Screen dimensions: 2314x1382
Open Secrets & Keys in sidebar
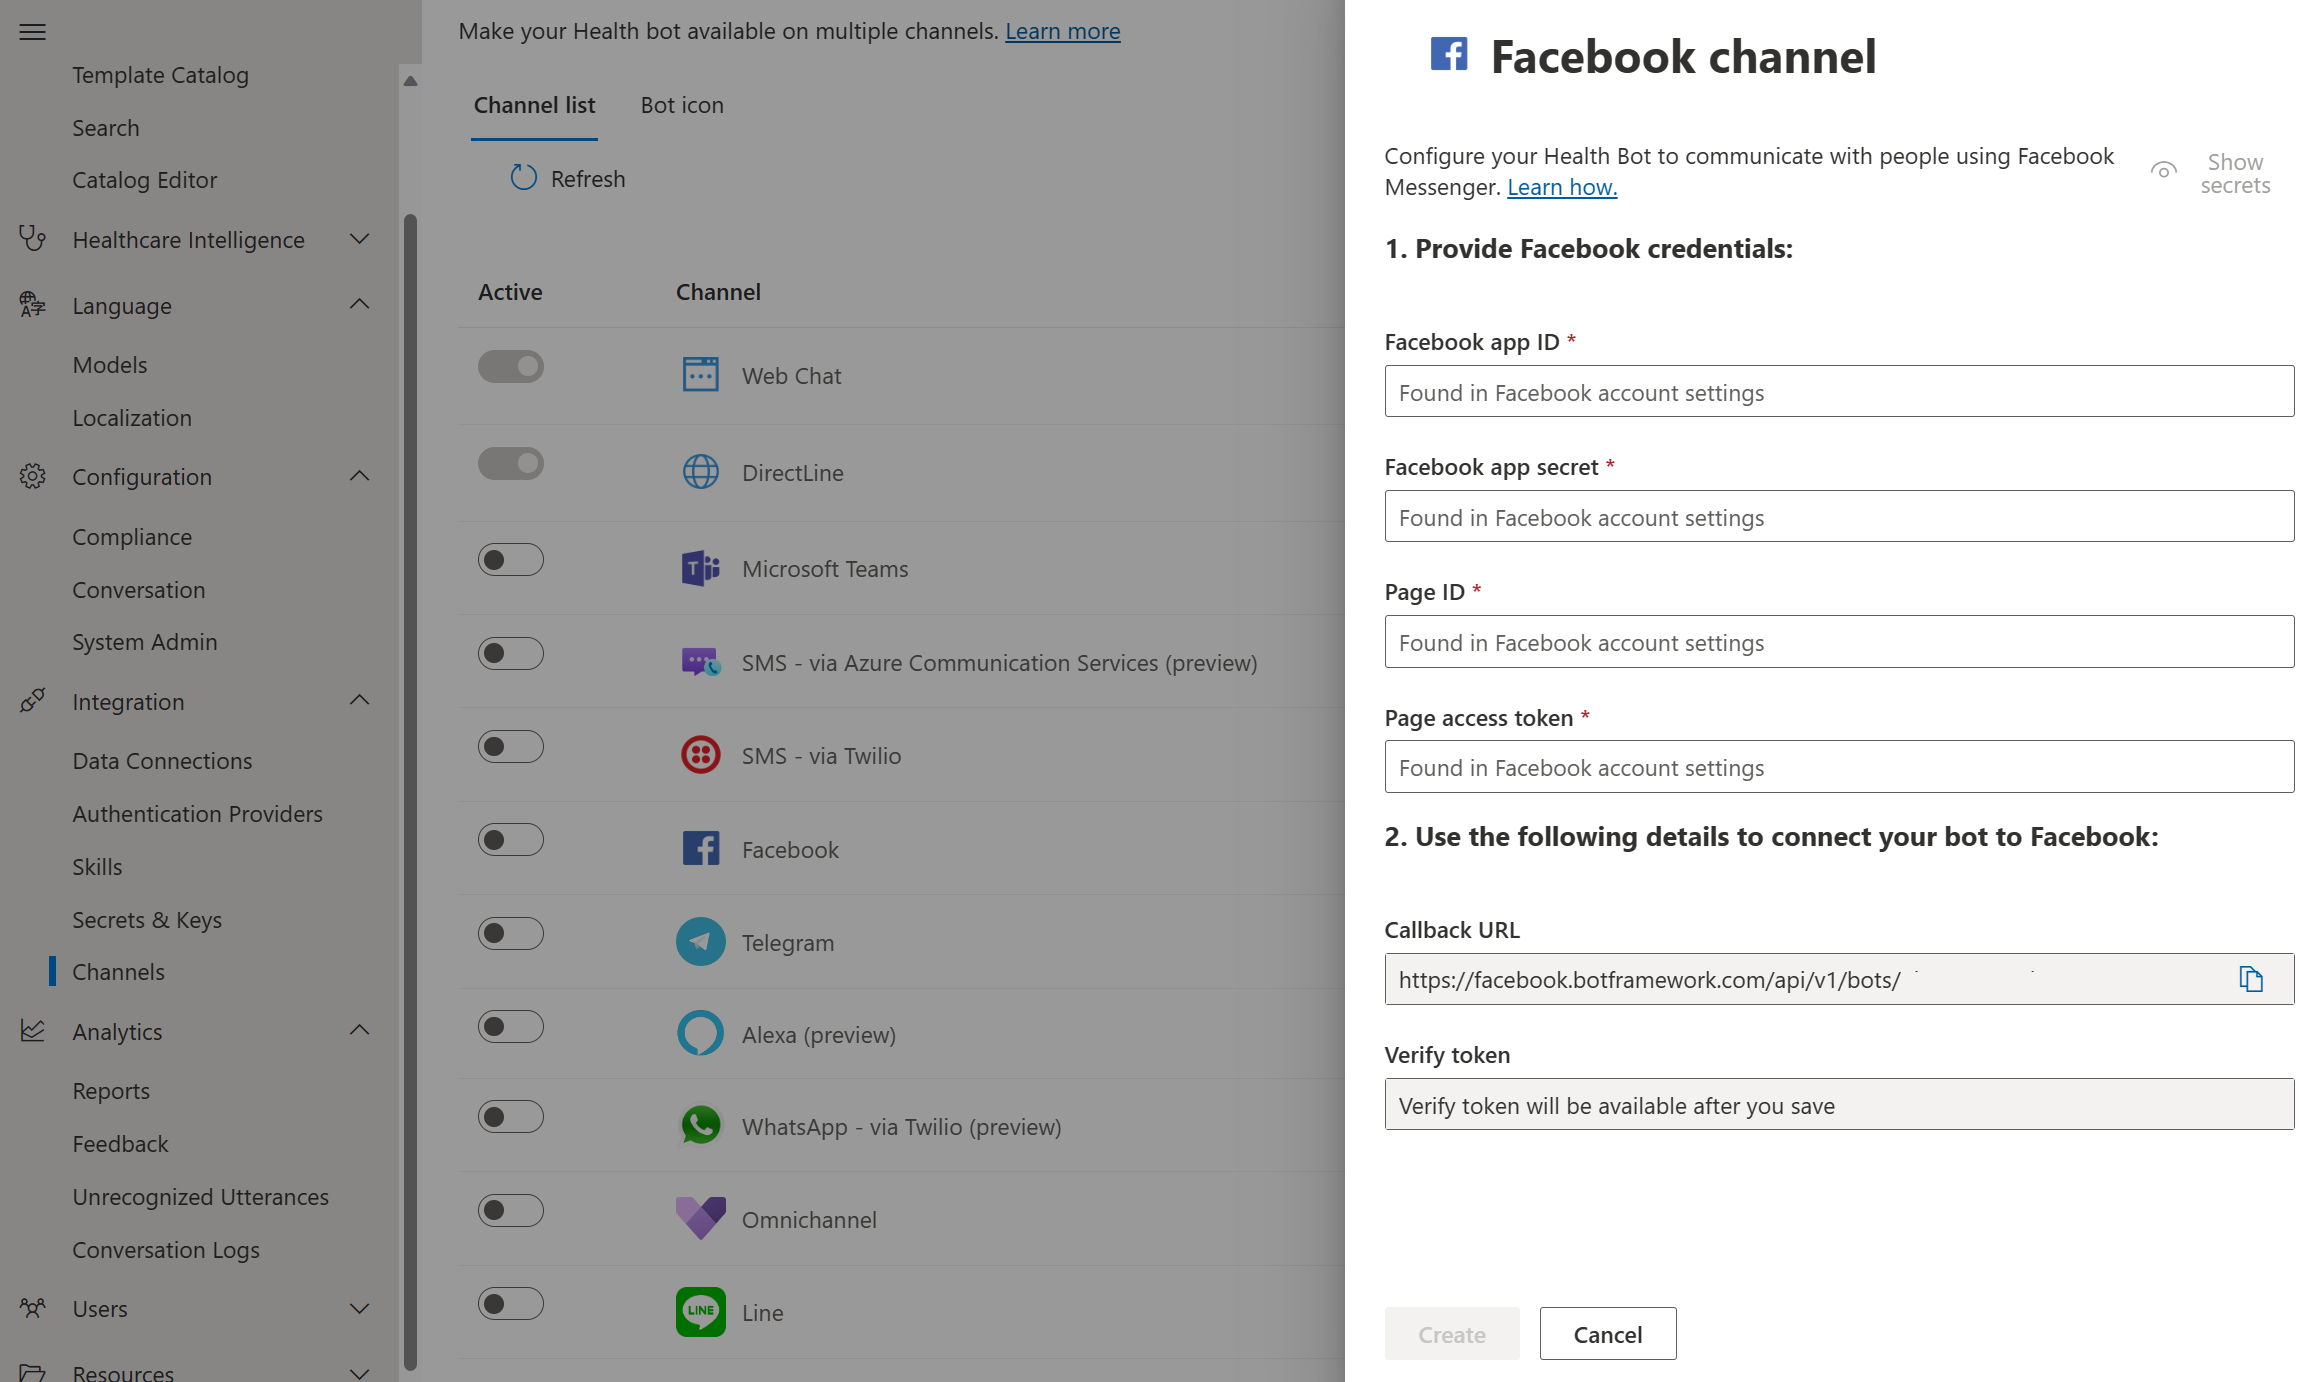pos(147,920)
